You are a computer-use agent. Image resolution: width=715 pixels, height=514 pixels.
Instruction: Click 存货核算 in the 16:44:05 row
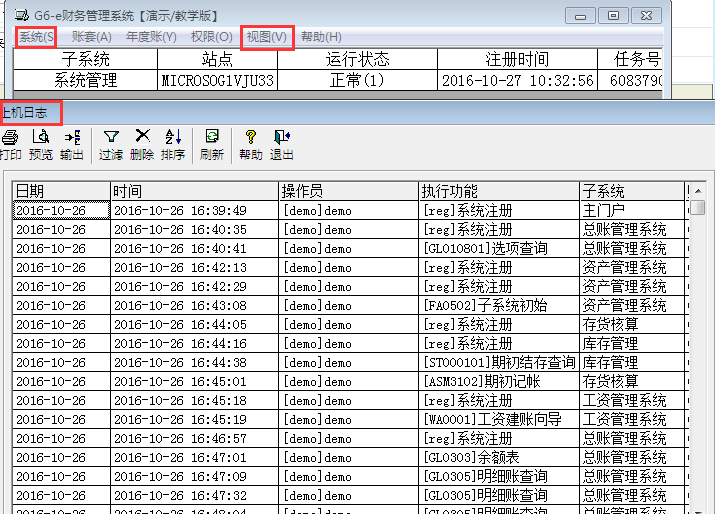(x=632, y=325)
